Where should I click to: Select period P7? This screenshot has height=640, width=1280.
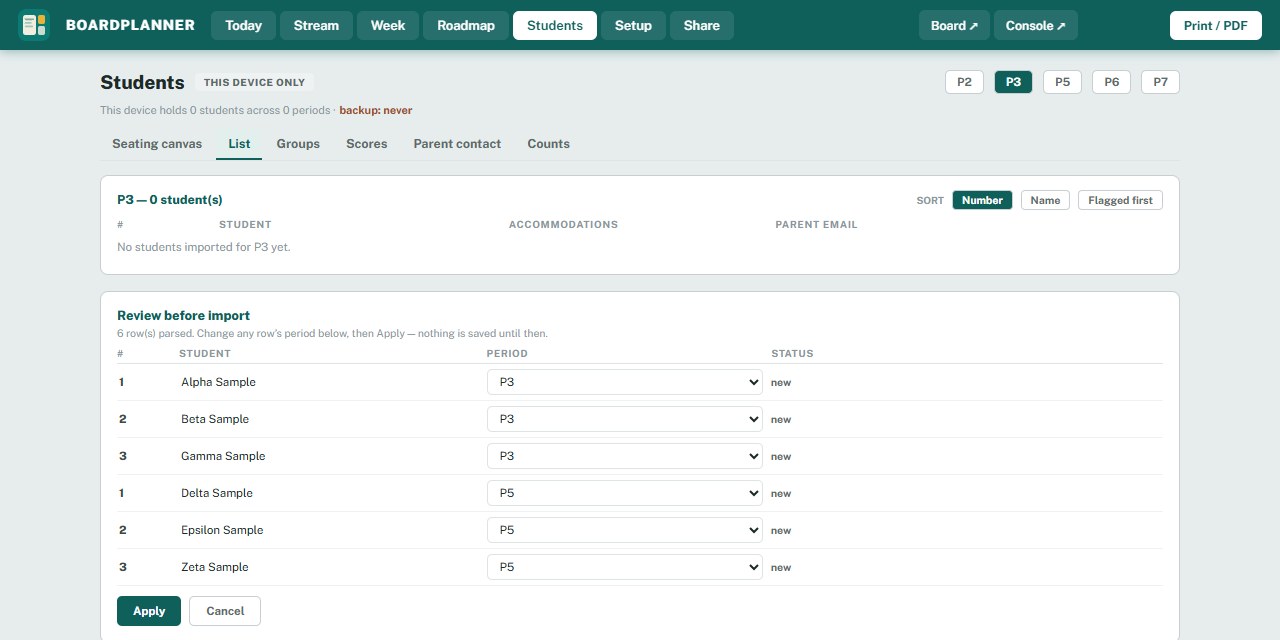1160,82
